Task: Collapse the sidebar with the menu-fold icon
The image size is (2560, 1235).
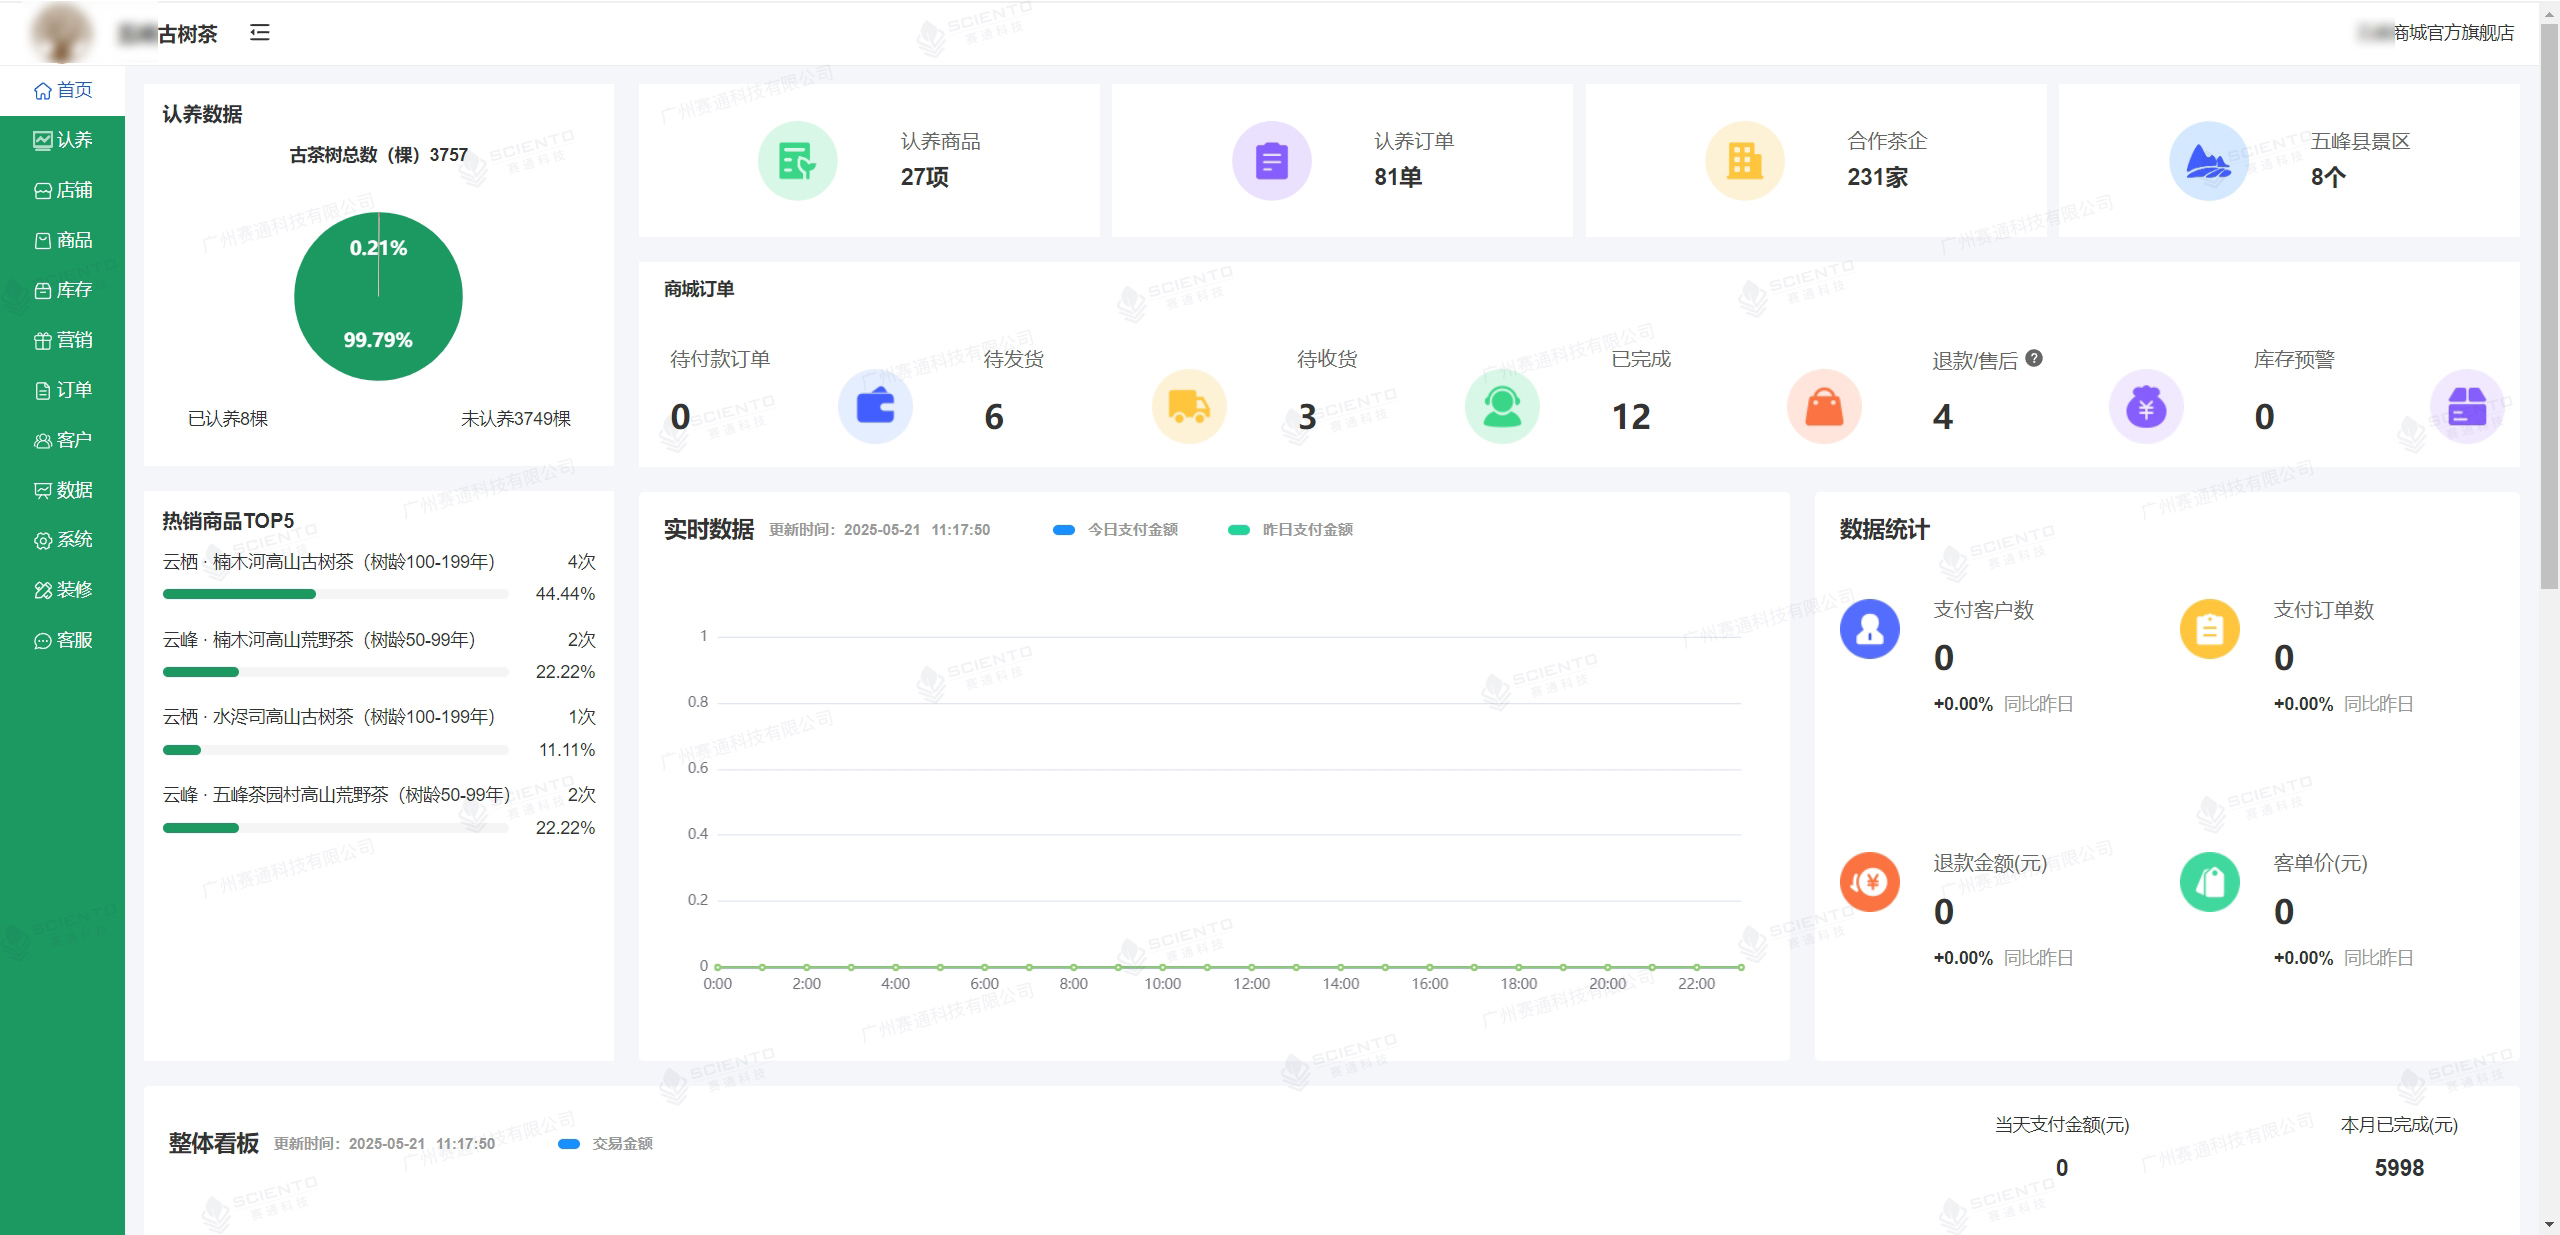Action: 260,33
